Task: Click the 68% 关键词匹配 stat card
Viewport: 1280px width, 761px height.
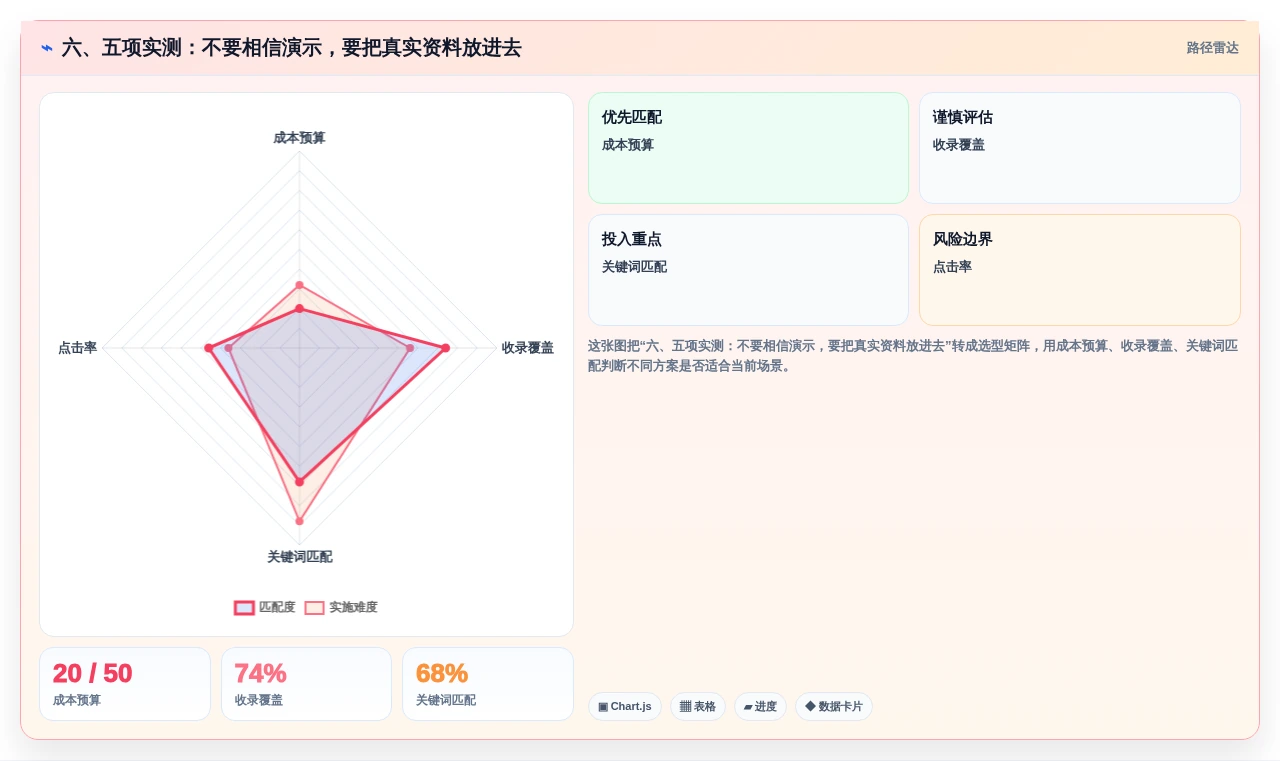Action: click(488, 684)
